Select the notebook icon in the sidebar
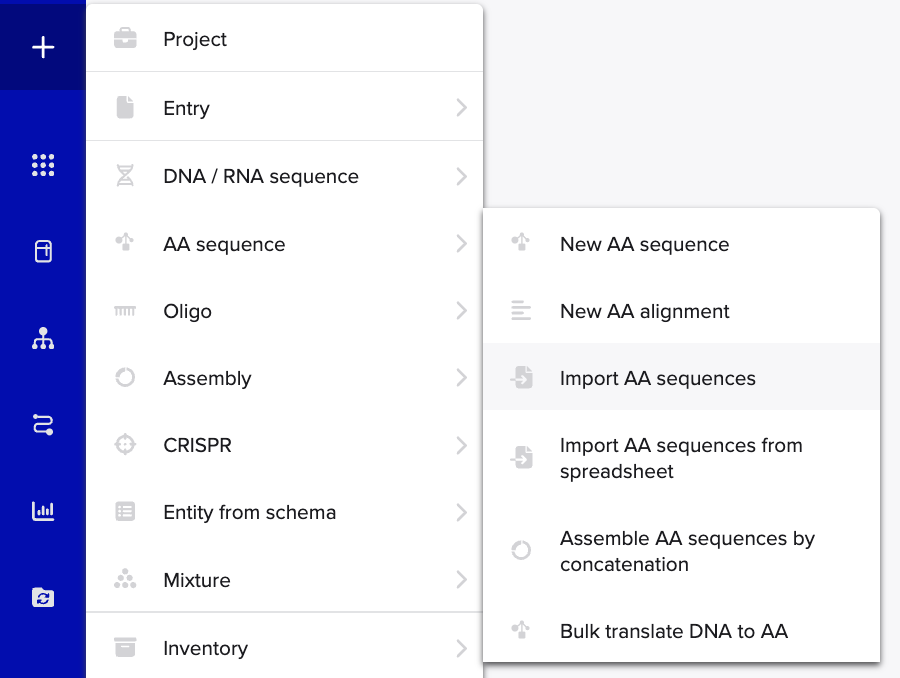The height and width of the screenshot is (678, 900). (42, 251)
